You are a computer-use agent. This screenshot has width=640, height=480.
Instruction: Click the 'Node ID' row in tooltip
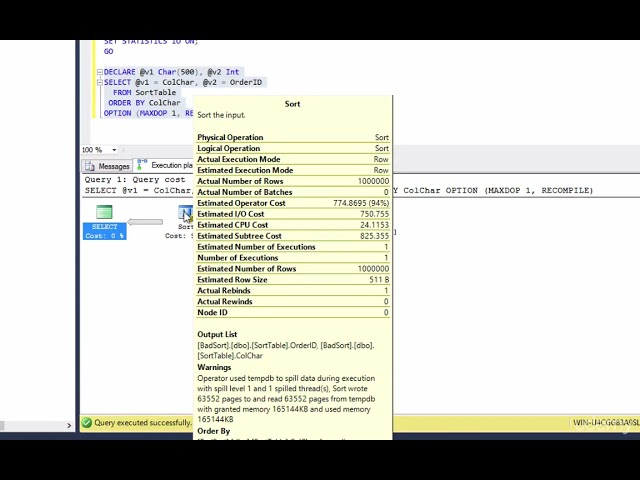293,313
